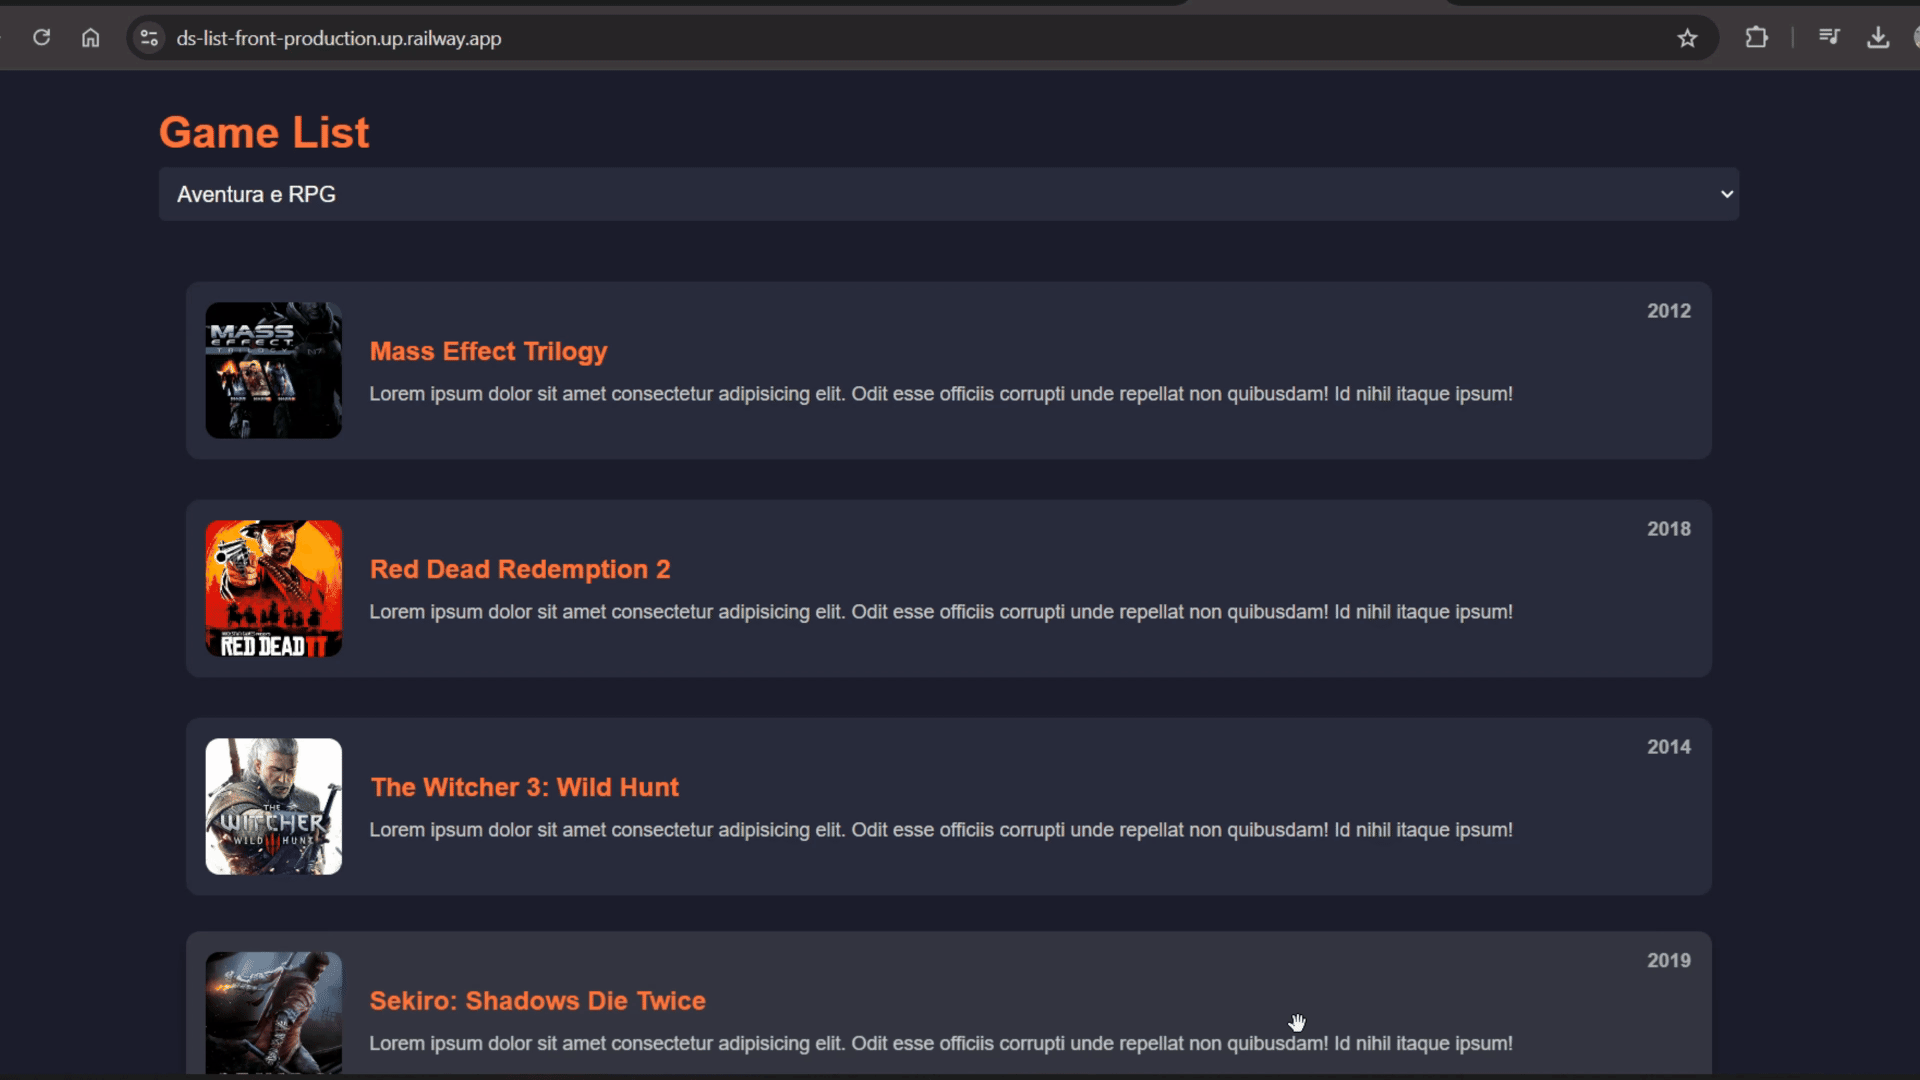
Task: Click the 2019 year label
Action: point(1669,960)
